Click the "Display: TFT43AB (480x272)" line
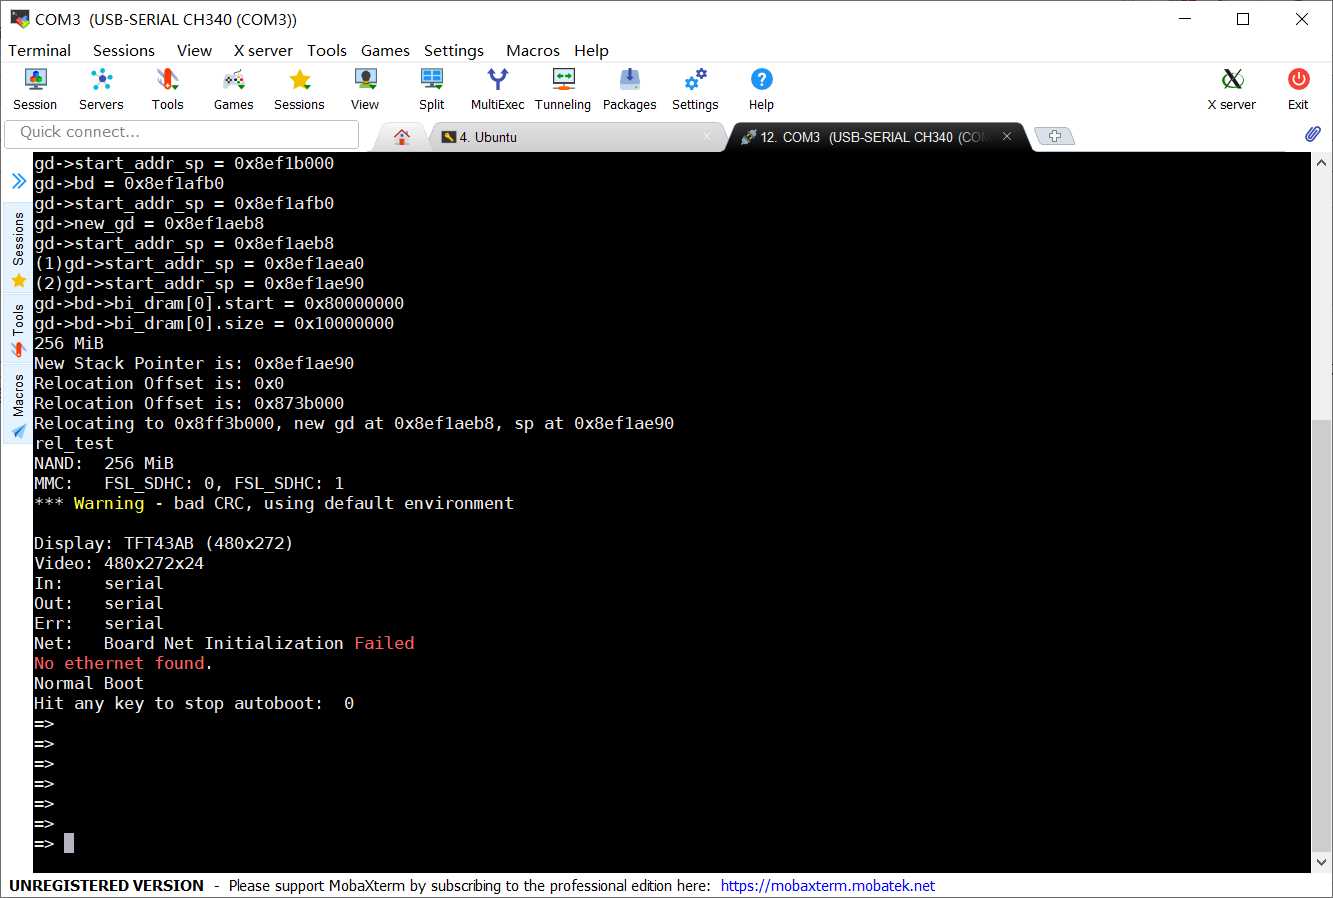 click(x=164, y=543)
